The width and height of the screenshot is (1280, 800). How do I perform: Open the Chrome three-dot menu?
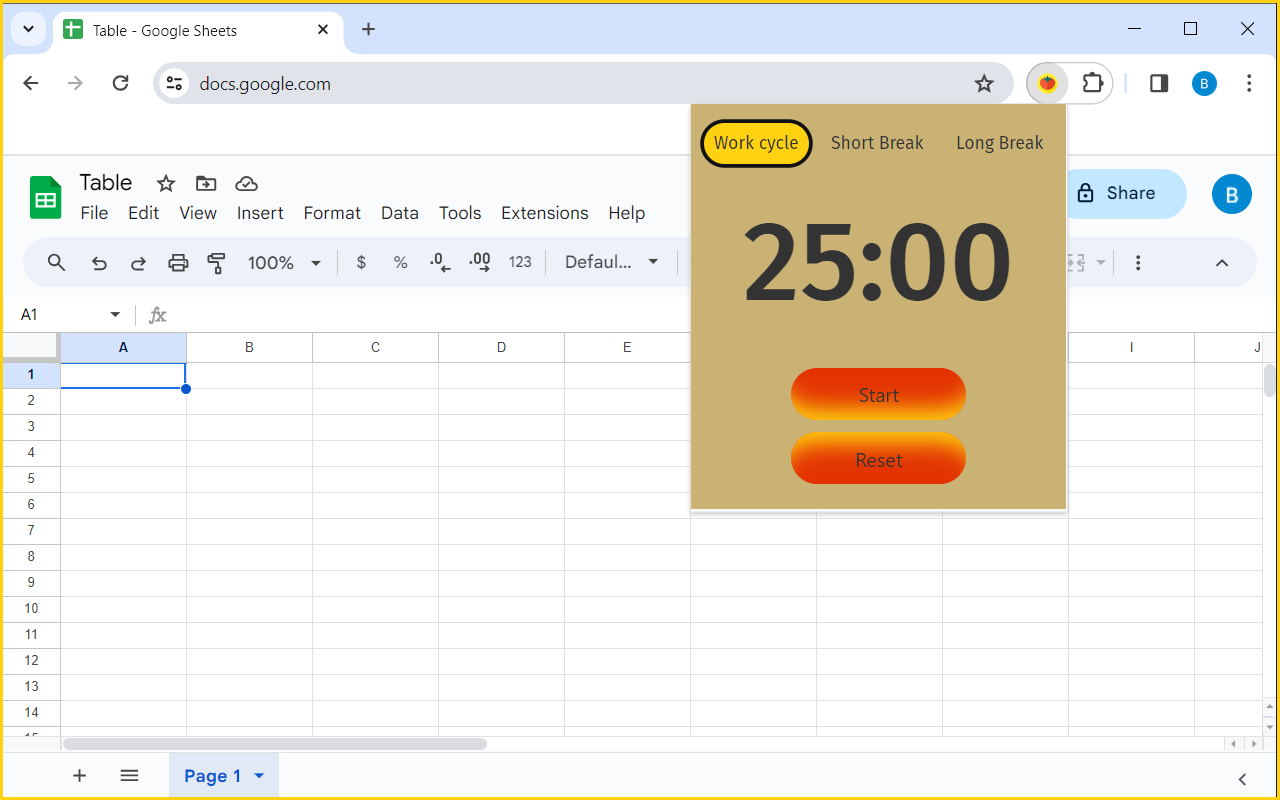1248,84
